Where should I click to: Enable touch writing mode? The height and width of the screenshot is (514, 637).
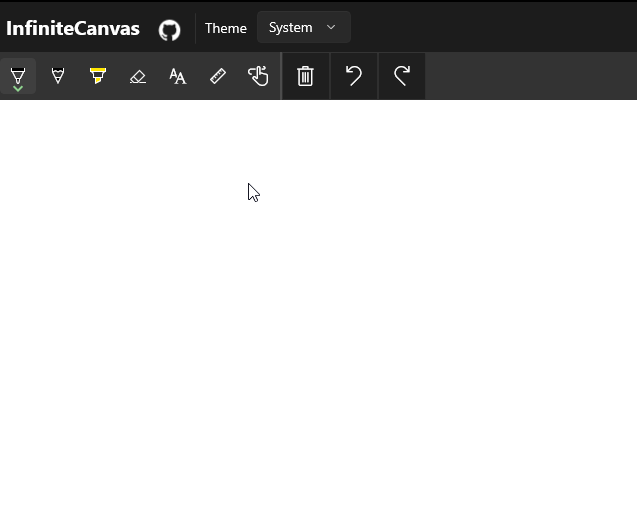[x=258, y=76]
